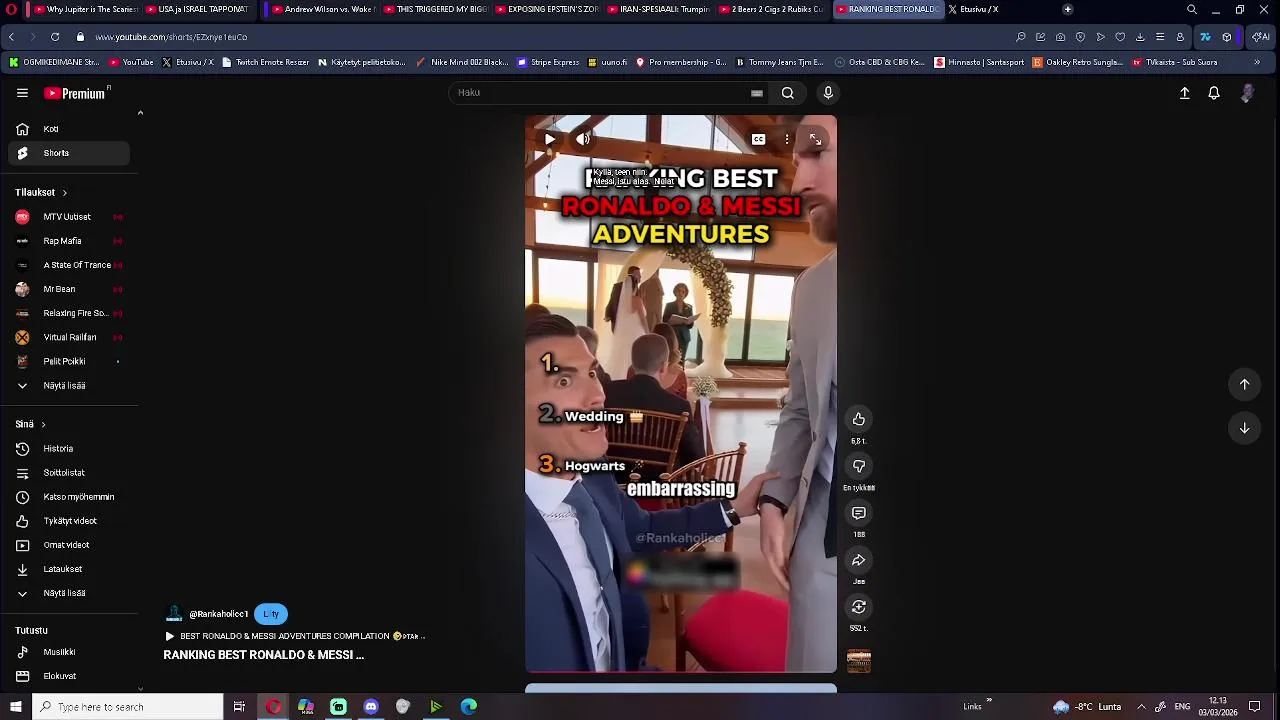Click the upload create icon
This screenshot has height=720, width=1280.
point(1185,93)
